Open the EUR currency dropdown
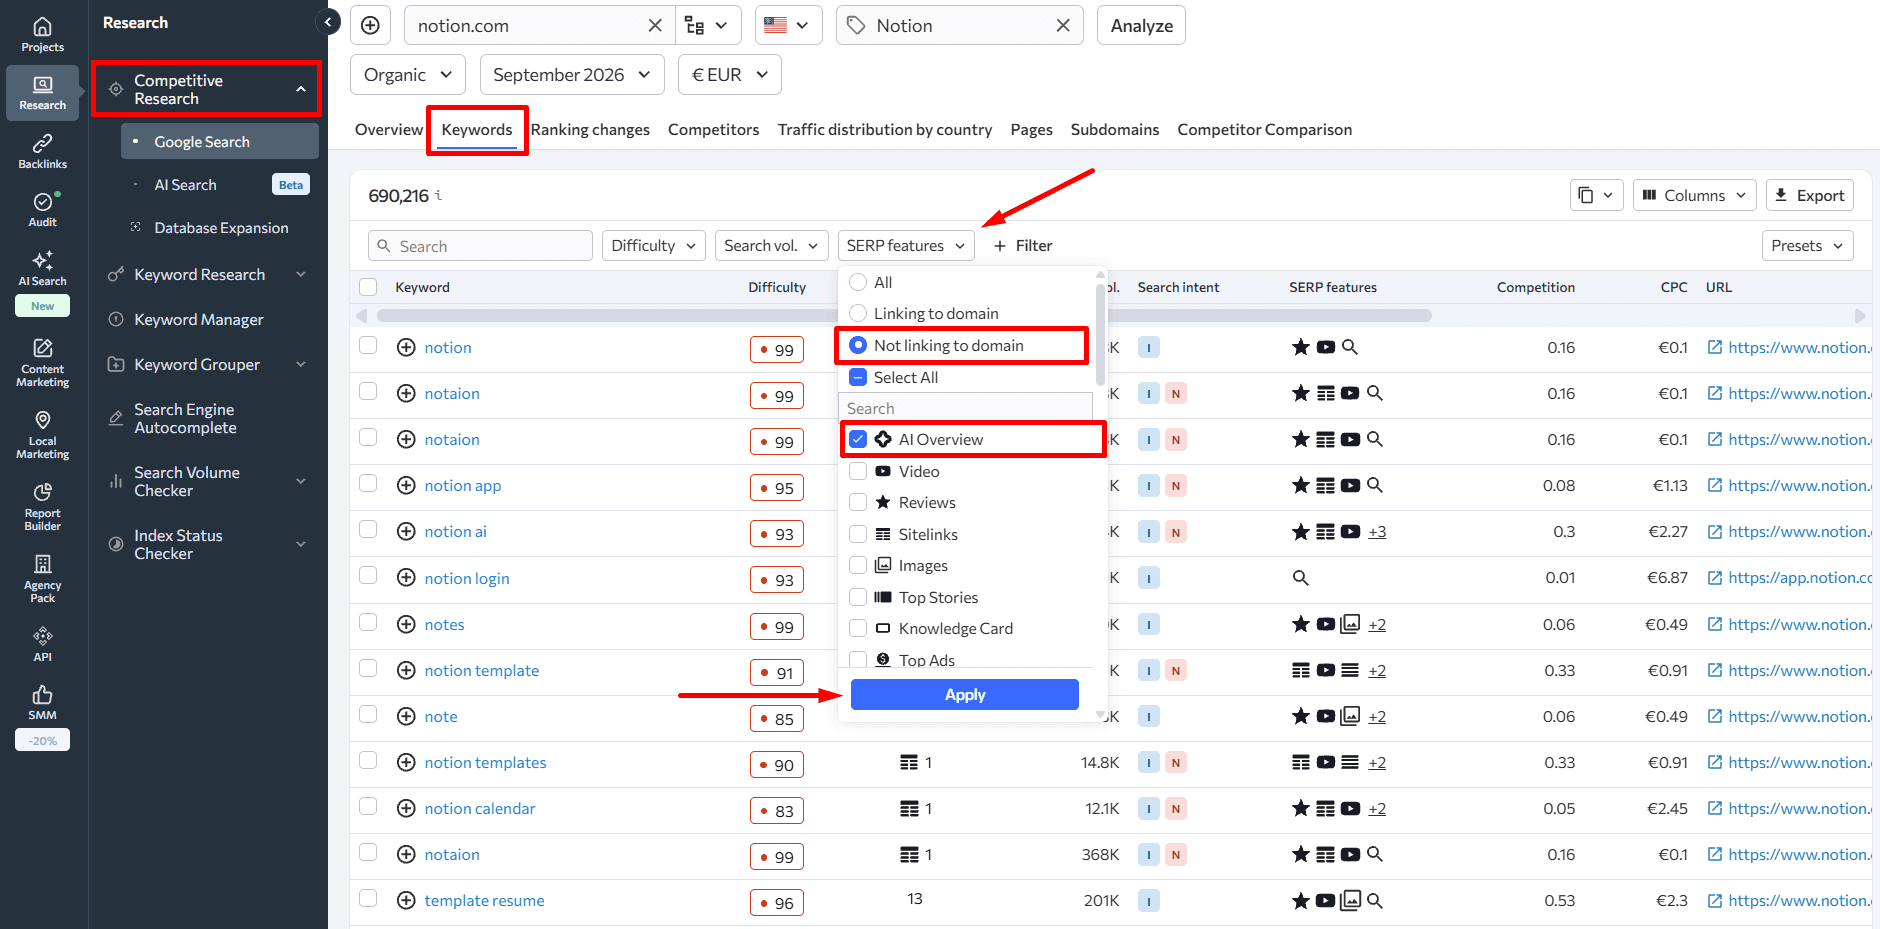This screenshot has height=929, width=1880. pyautogui.click(x=730, y=75)
